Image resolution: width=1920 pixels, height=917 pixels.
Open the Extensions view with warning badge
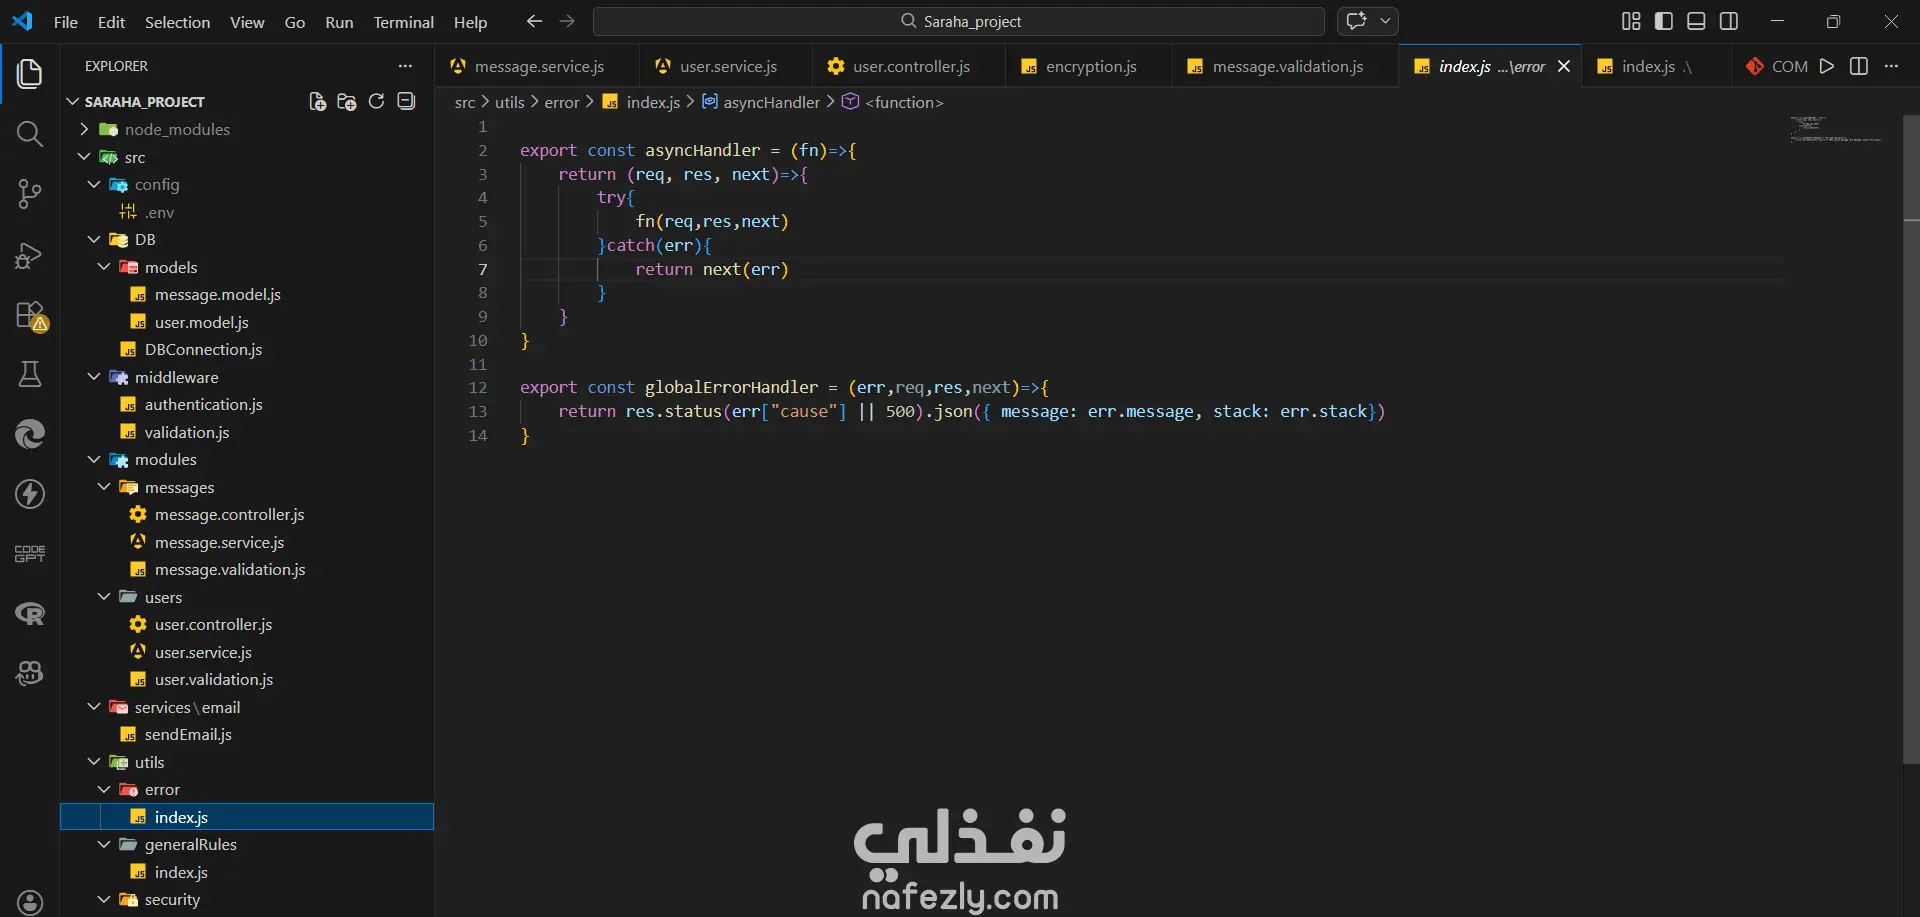click(30, 315)
